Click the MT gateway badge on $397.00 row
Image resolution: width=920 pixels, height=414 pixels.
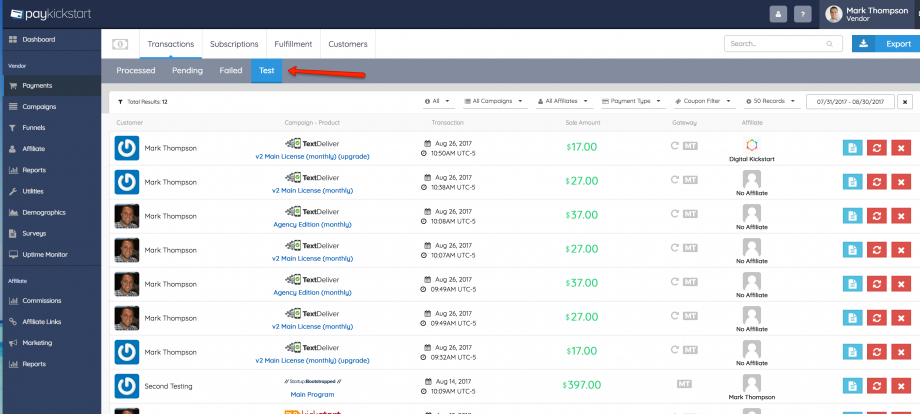(684, 384)
